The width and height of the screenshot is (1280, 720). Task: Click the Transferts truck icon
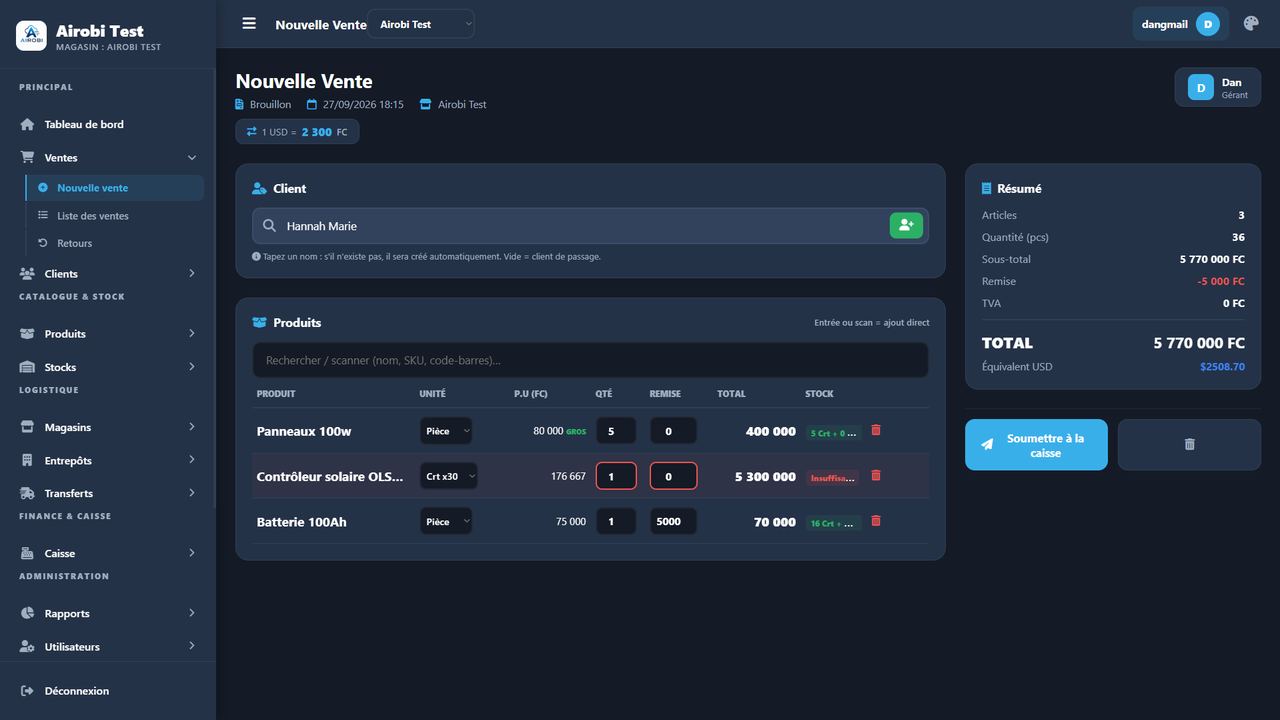28,493
